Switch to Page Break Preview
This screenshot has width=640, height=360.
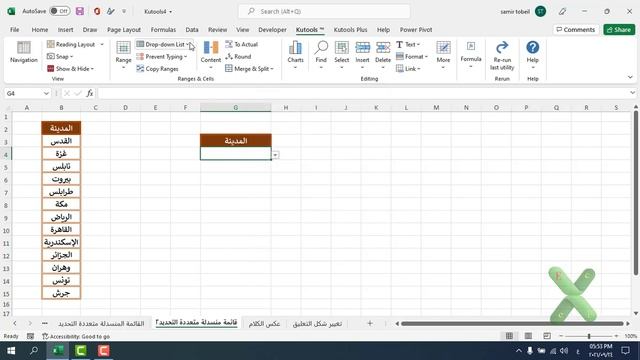point(547,336)
